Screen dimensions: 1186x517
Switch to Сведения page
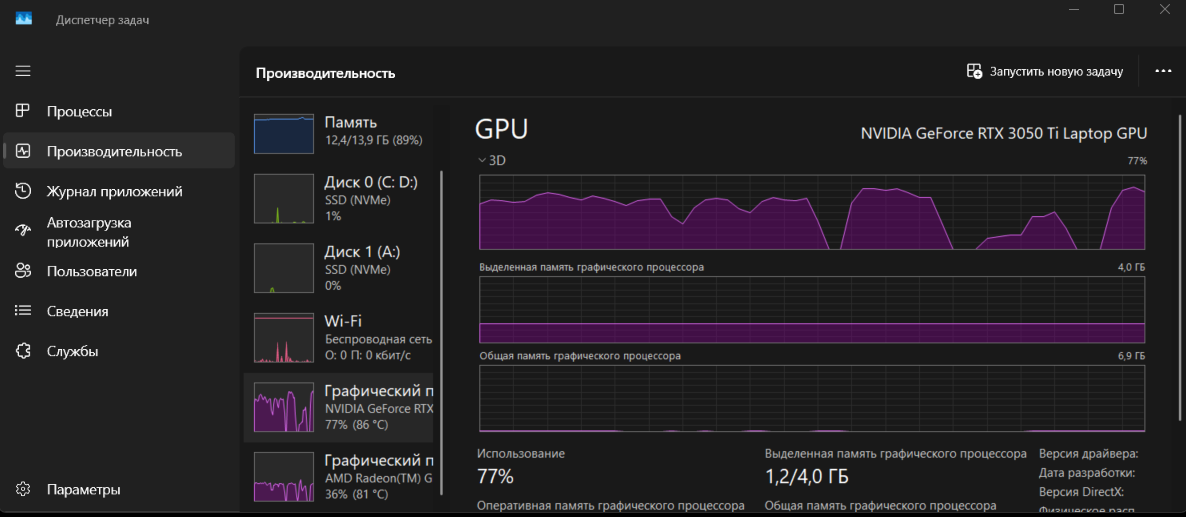pyautogui.click(x=119, y=311)
